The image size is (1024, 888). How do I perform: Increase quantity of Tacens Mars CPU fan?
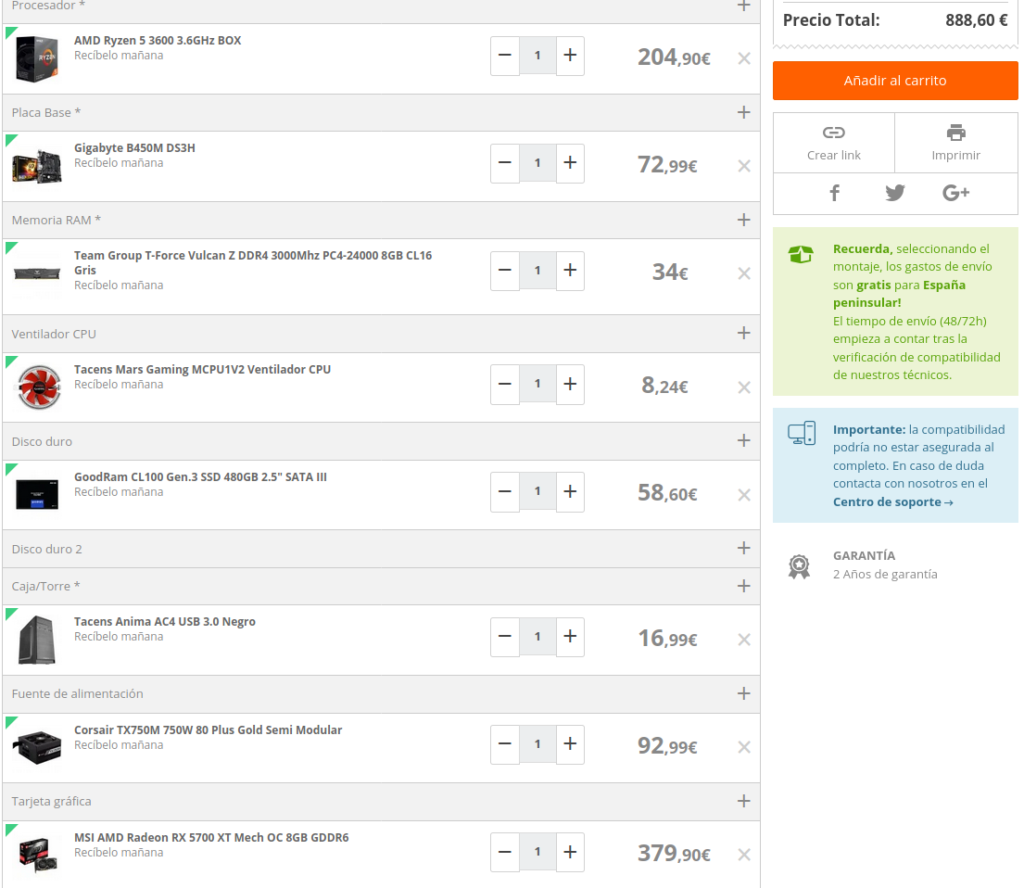coord(570,384)
